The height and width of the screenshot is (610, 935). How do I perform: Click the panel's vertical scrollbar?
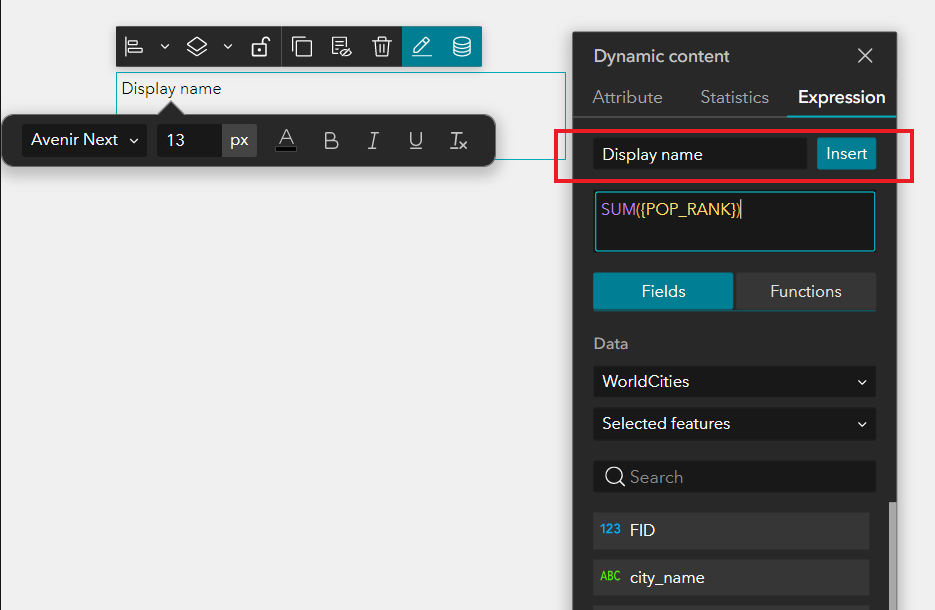click(892, 555)
